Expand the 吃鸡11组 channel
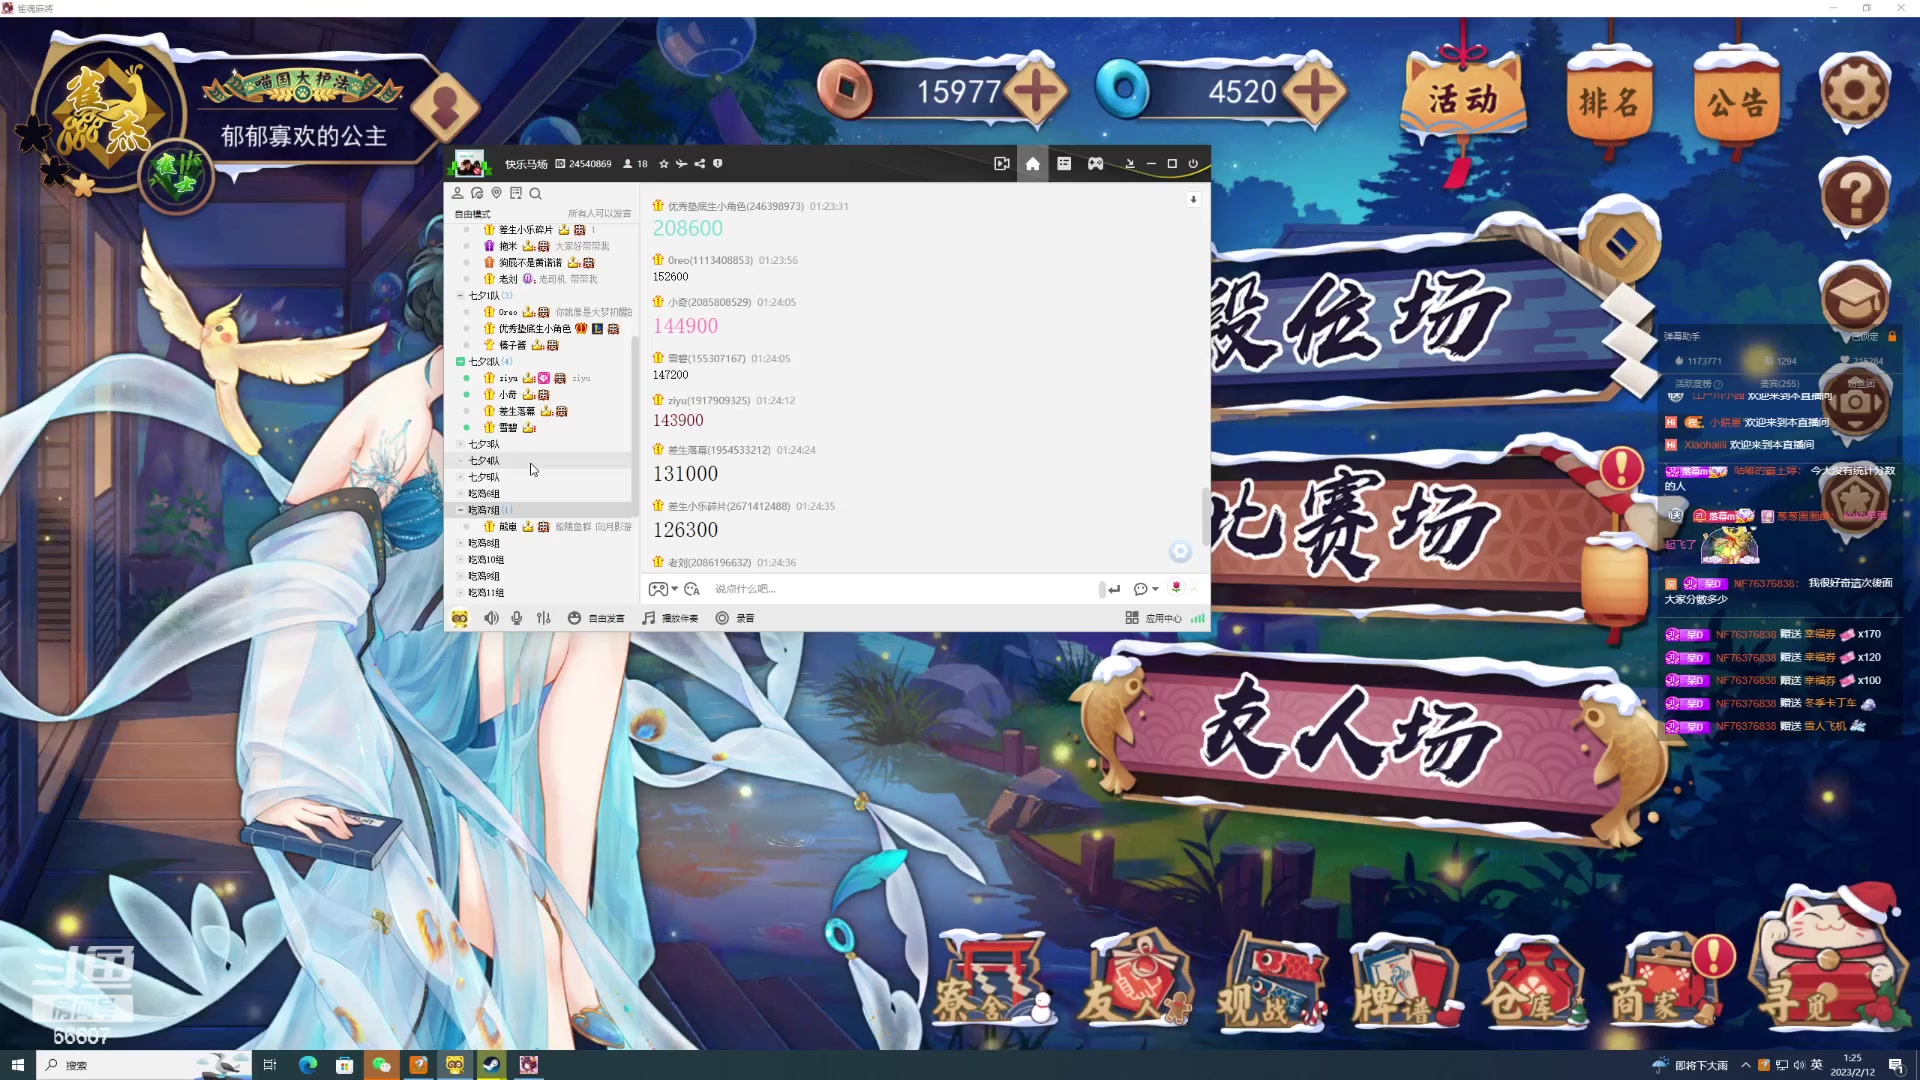The image size is (1920, 1080). pyautogui.click(x=460, y=594)
